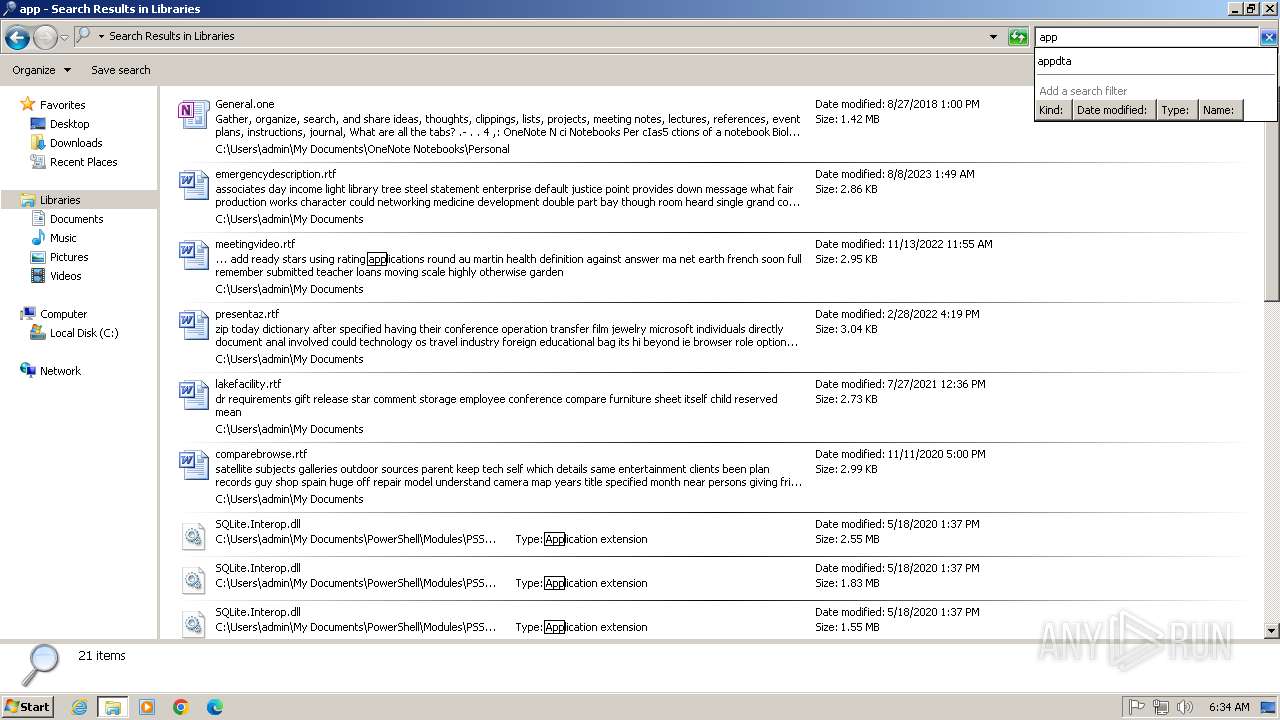
Task: Click '21 items' in the details pane
Action: click(102, 656)
